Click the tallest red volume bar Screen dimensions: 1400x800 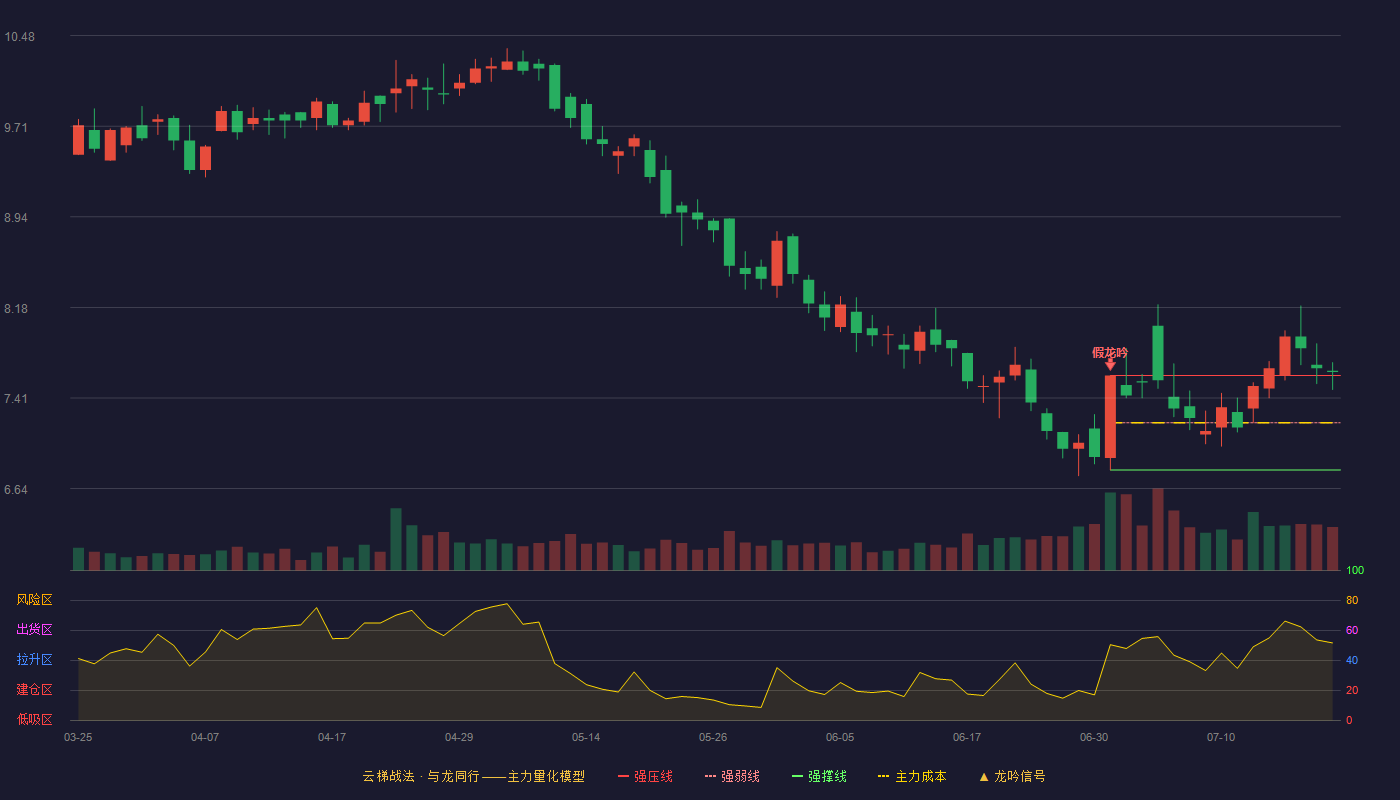pos(1158,530)
